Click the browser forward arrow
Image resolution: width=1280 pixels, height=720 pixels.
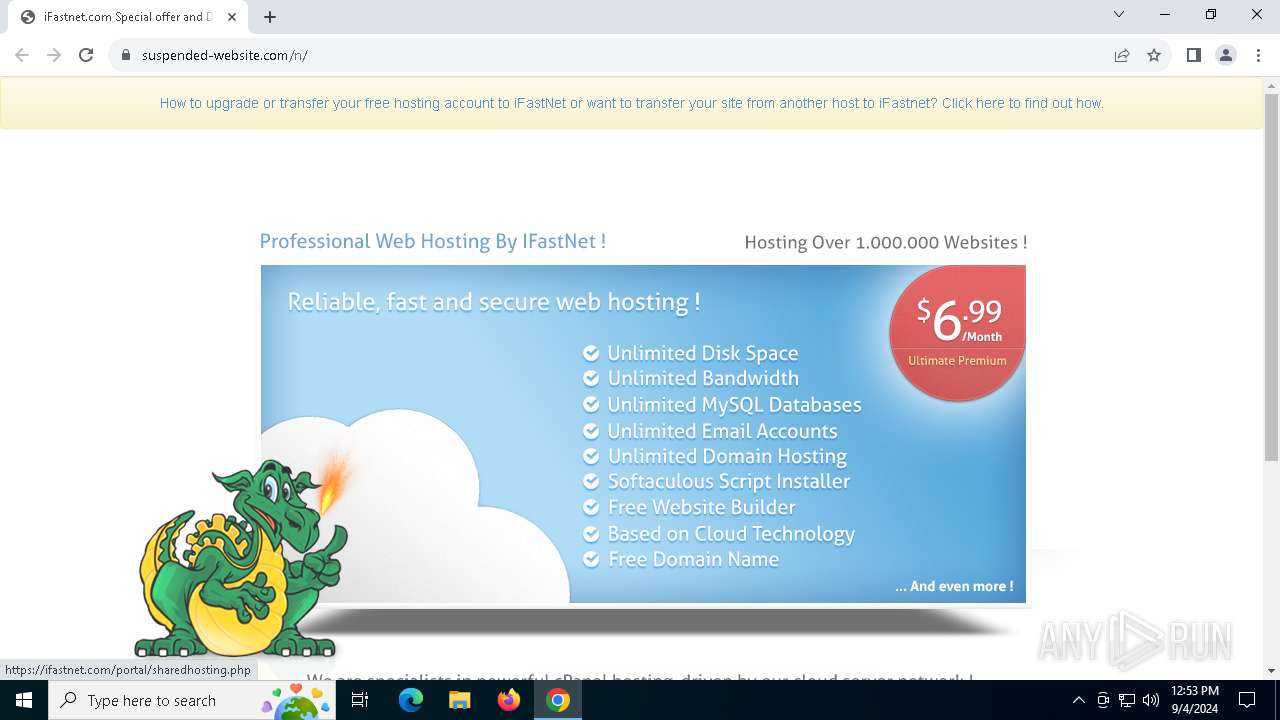tap(54, 55)
